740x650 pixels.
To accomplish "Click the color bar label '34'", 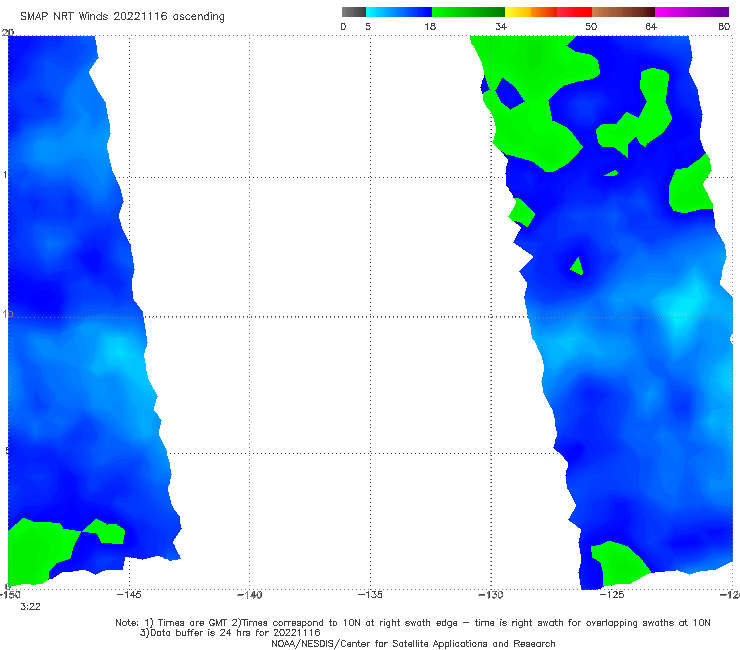I will click(x=501, y=26).
